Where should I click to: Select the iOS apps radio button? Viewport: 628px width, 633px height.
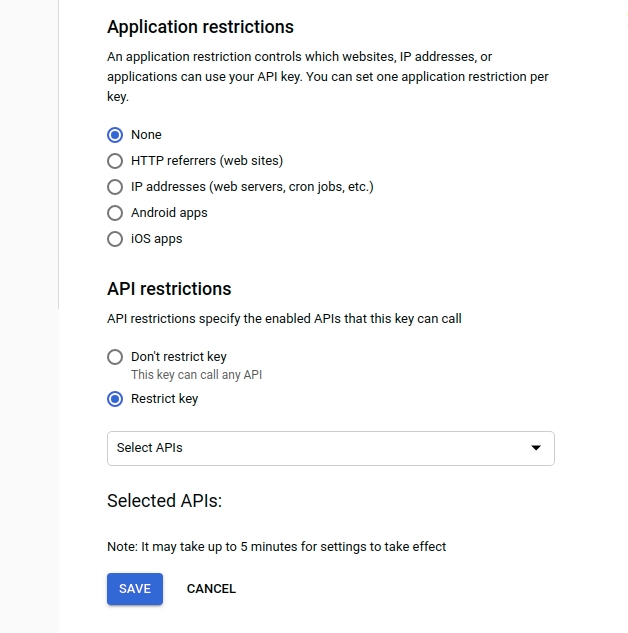click(x=115, y=239)
